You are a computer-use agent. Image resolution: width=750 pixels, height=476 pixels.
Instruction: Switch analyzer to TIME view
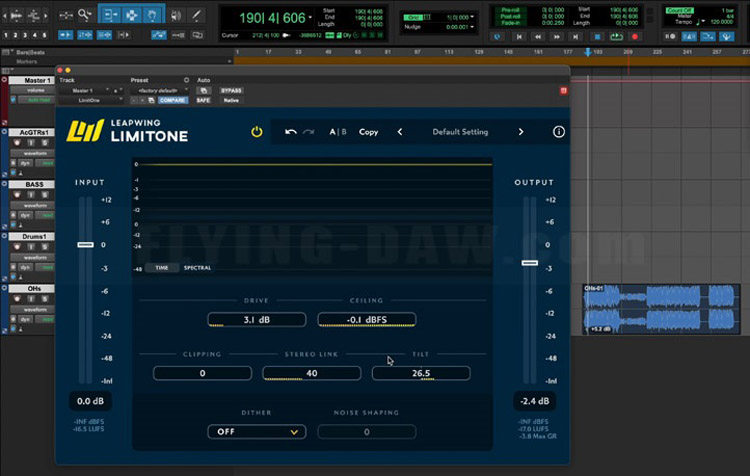click(x=162, y=268)
